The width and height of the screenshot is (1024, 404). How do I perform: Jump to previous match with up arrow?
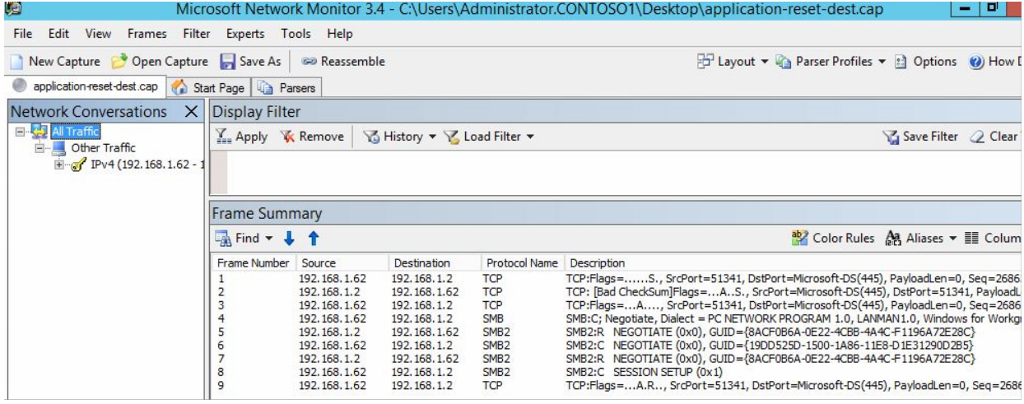313,239
